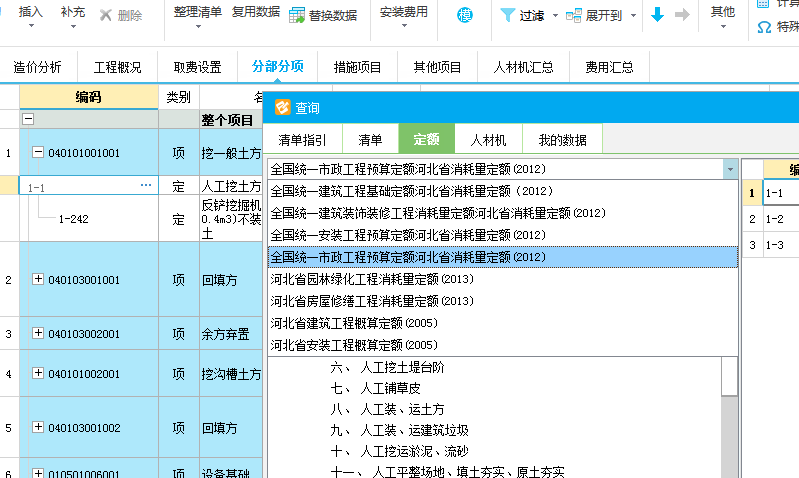
Task: Expand item 040103002001
Action: click(38, 333)
